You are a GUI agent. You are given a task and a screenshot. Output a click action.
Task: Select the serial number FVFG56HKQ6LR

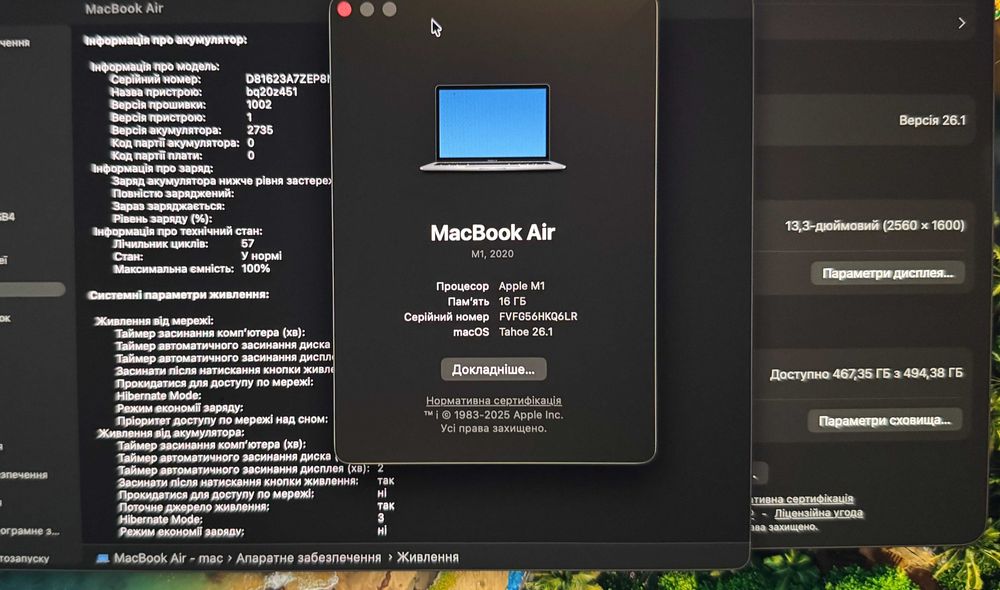click(538, 316)
